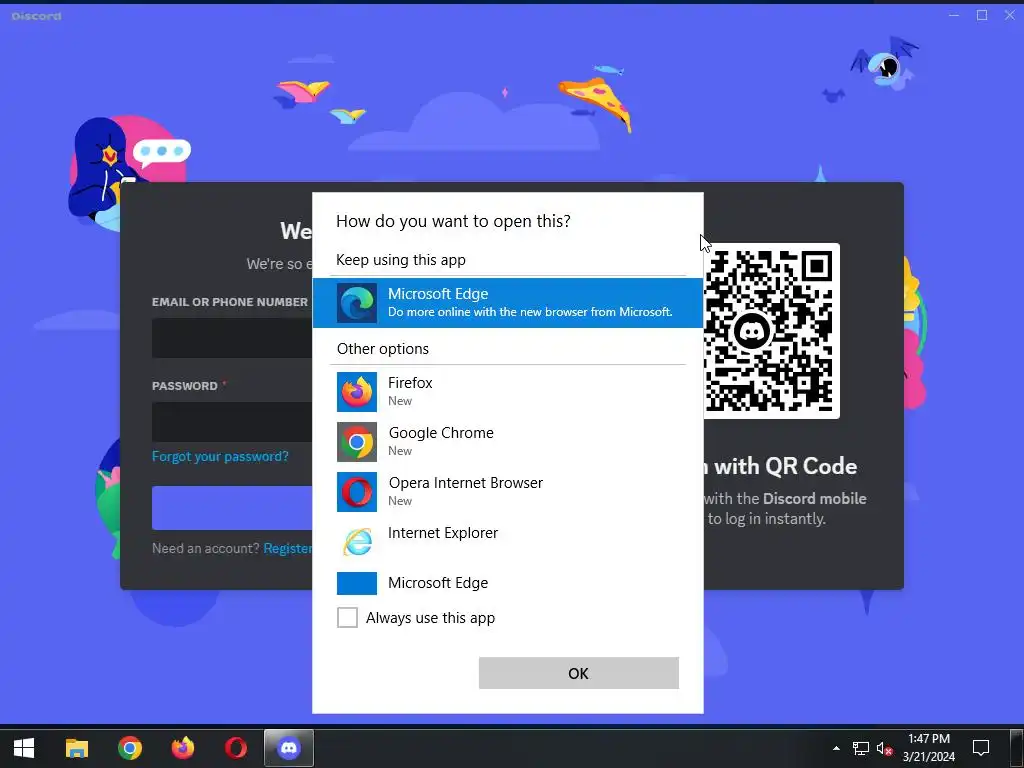The image size is (1024, 768).
Task: Pick Opera Internet Browser option
Action: (507, 491)
